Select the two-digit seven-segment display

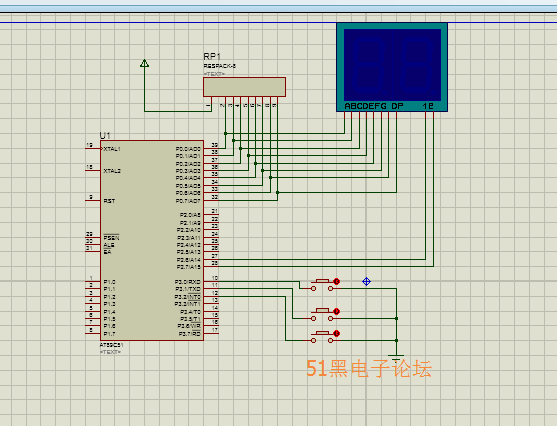point(392,67)
